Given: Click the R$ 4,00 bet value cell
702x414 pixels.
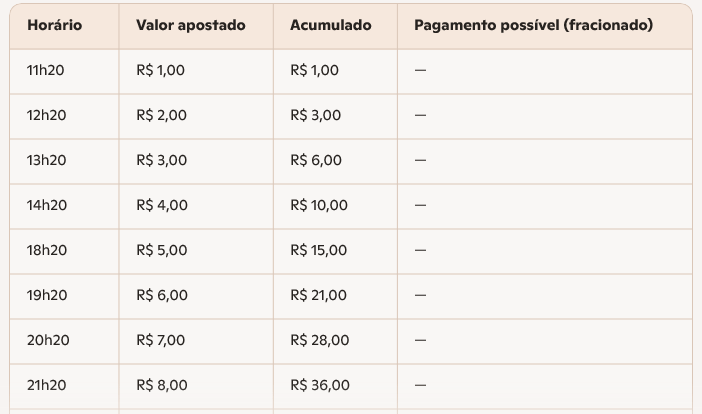Looking at the screenshot, I should pyautogui.click(x=161, y=206).
